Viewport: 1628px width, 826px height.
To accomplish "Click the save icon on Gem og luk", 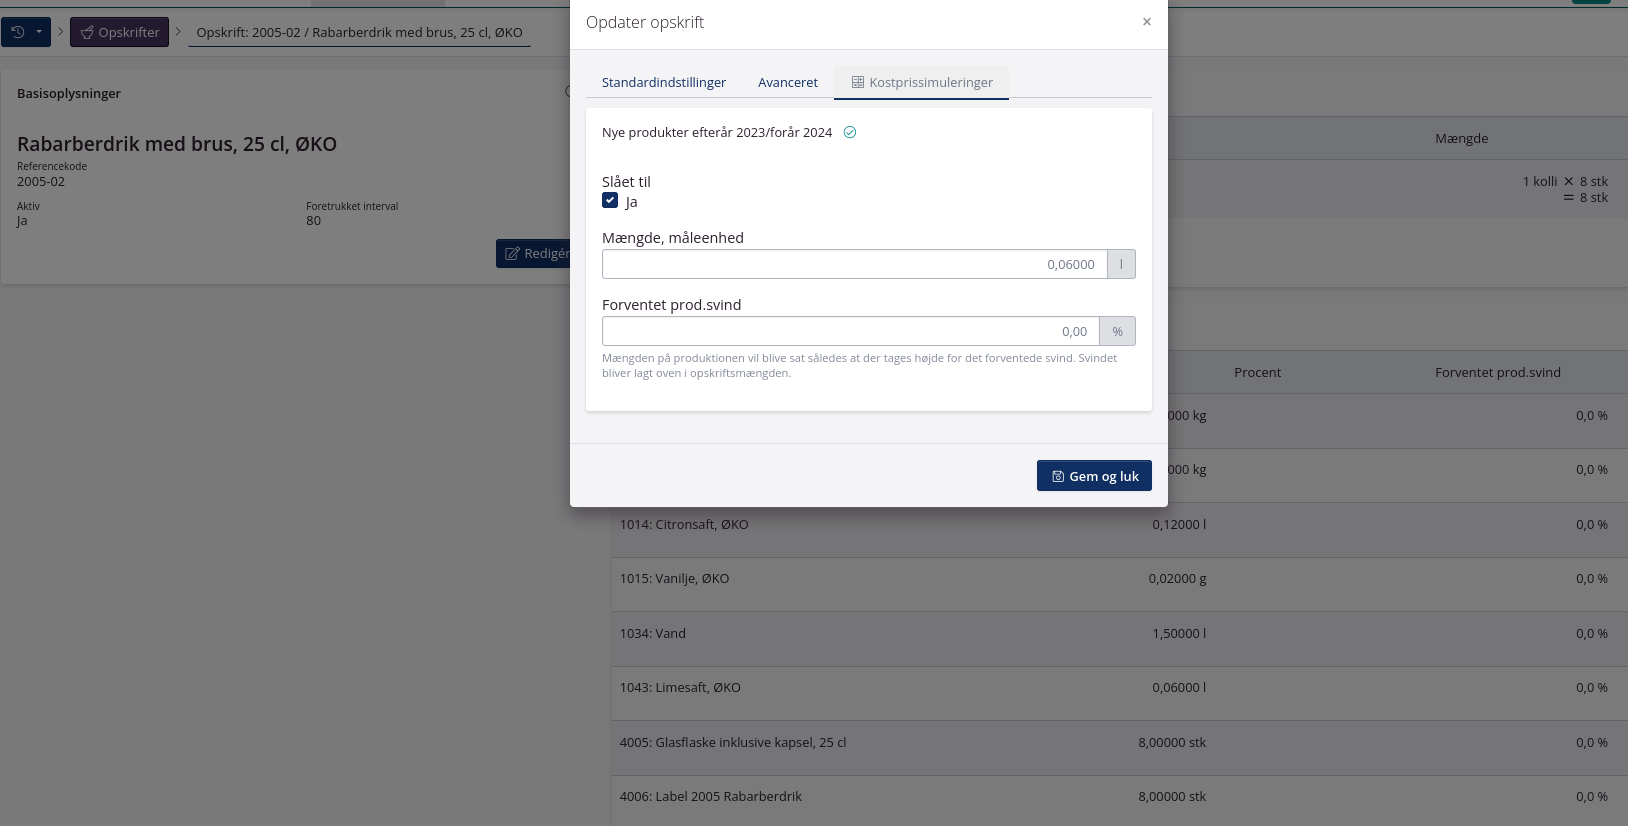I will tap(1058, 476).
